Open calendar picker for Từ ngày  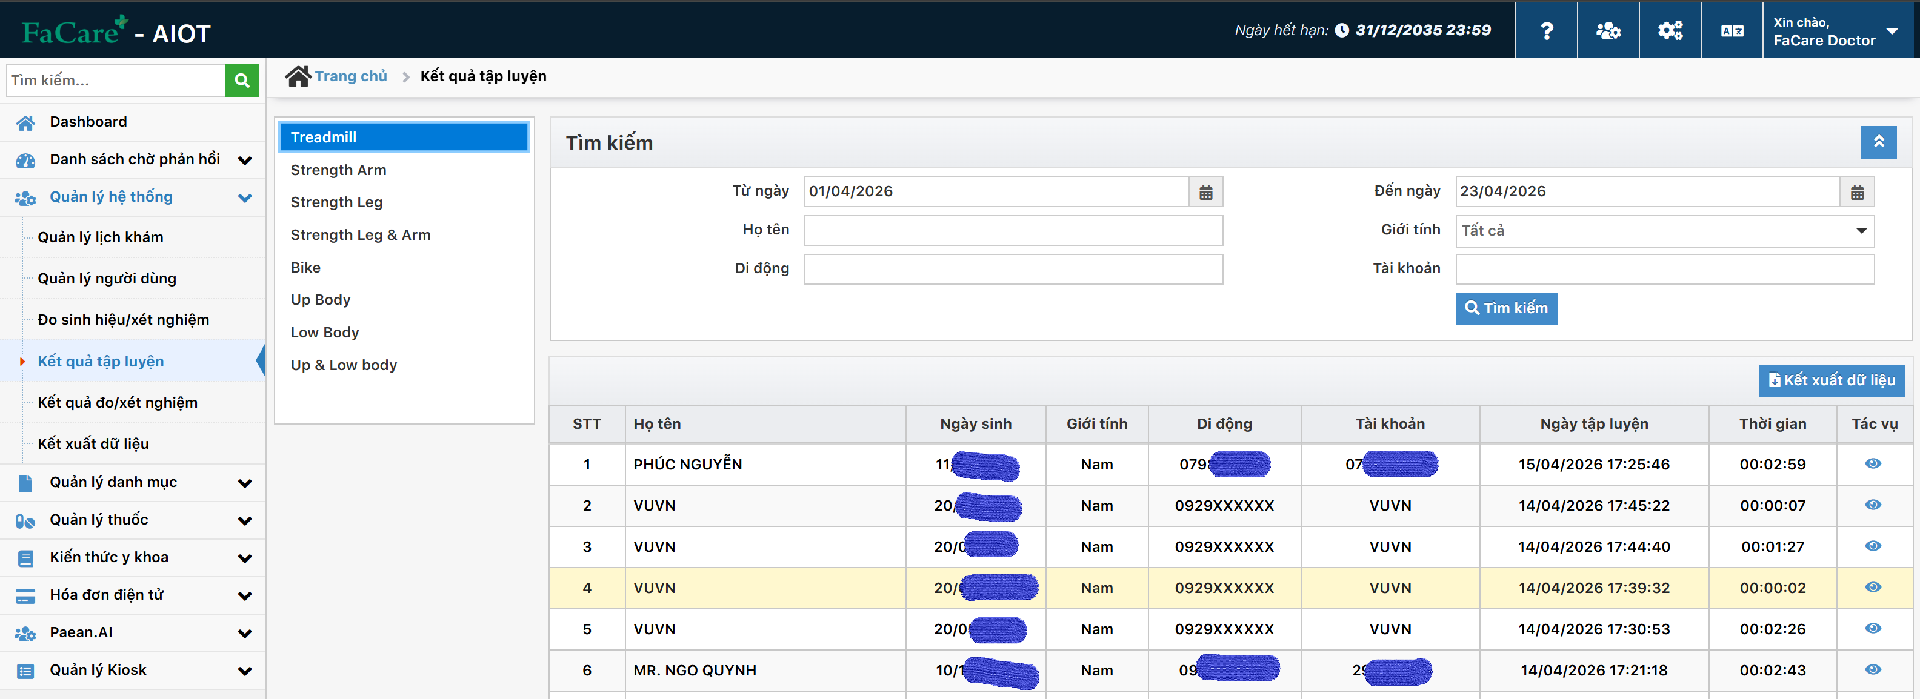point(1206,192)
